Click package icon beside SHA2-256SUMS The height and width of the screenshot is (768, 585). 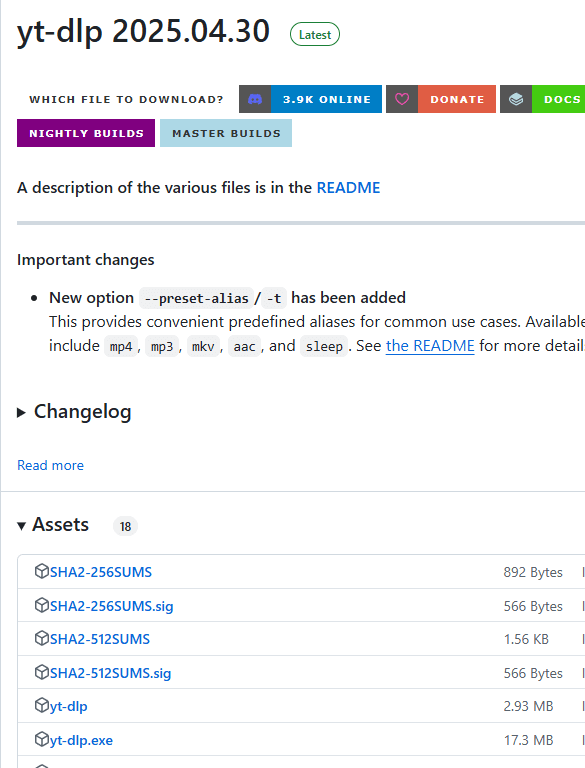[42, 571]
